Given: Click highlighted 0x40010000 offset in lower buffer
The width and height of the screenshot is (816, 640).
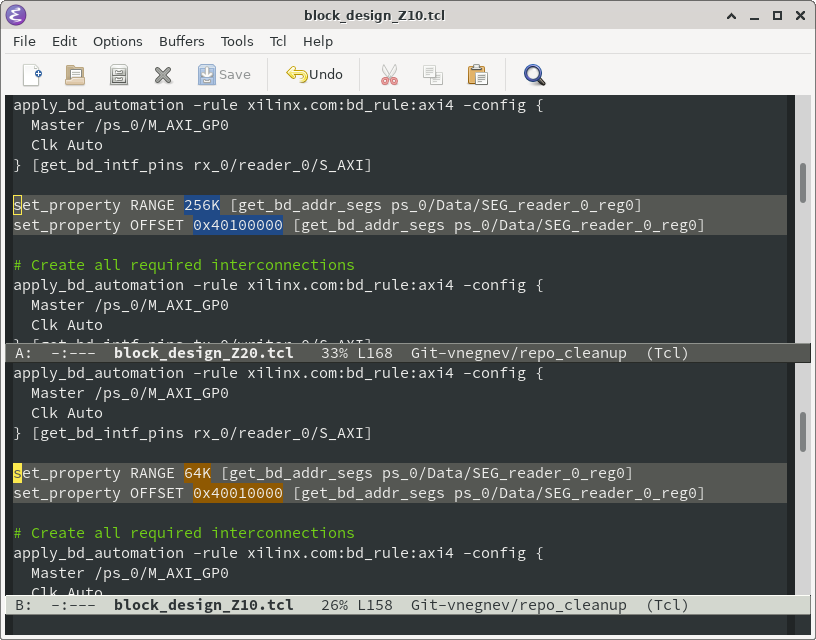Looking at the screenshot, I should [x=238, y=493].
